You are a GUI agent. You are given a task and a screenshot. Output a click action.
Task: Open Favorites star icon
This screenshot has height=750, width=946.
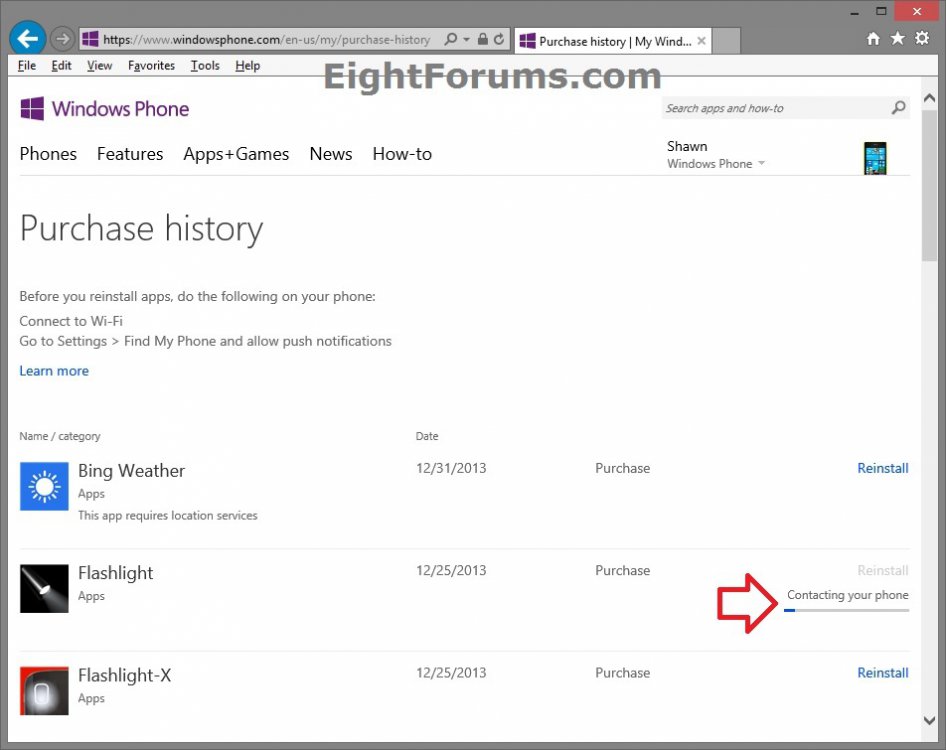[x=898, y=39]
